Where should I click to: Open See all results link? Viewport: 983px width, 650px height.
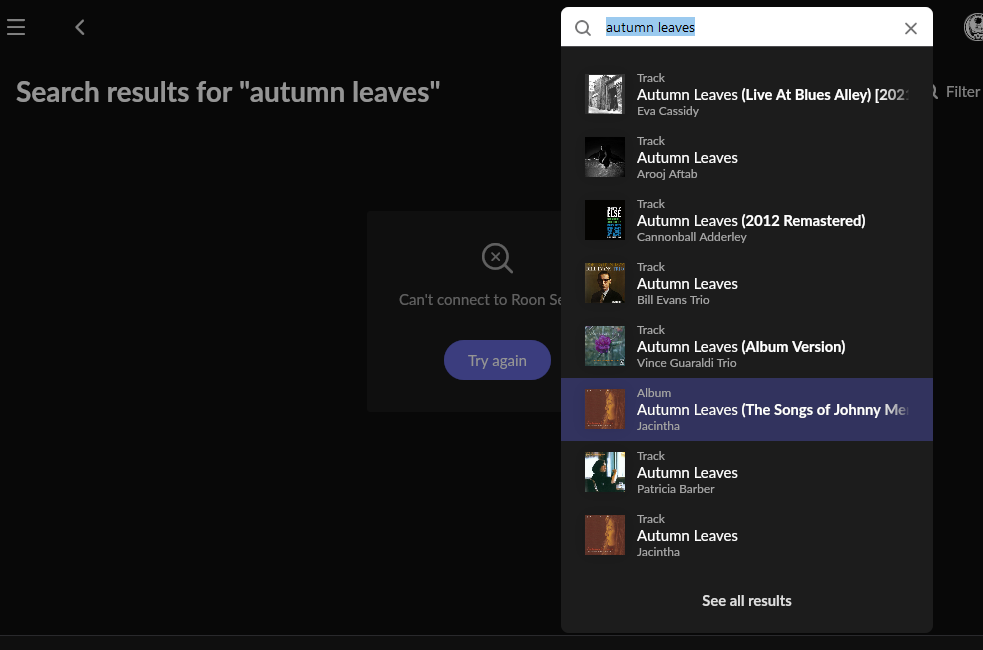tap(747, 600)
